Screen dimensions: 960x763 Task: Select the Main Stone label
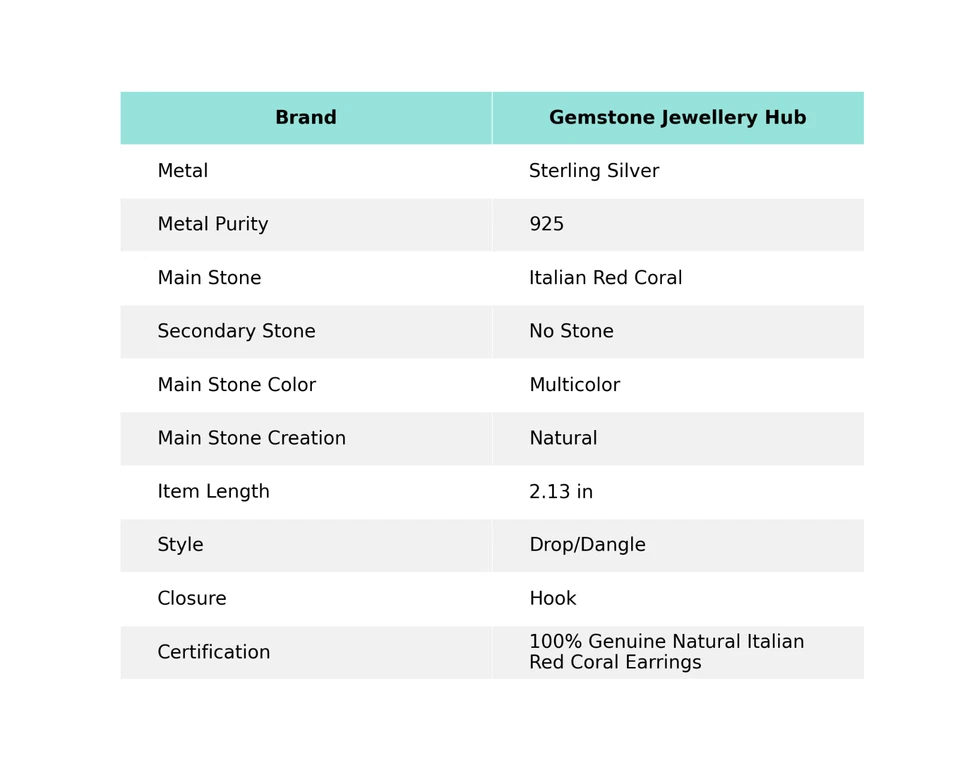coord(209,278)
